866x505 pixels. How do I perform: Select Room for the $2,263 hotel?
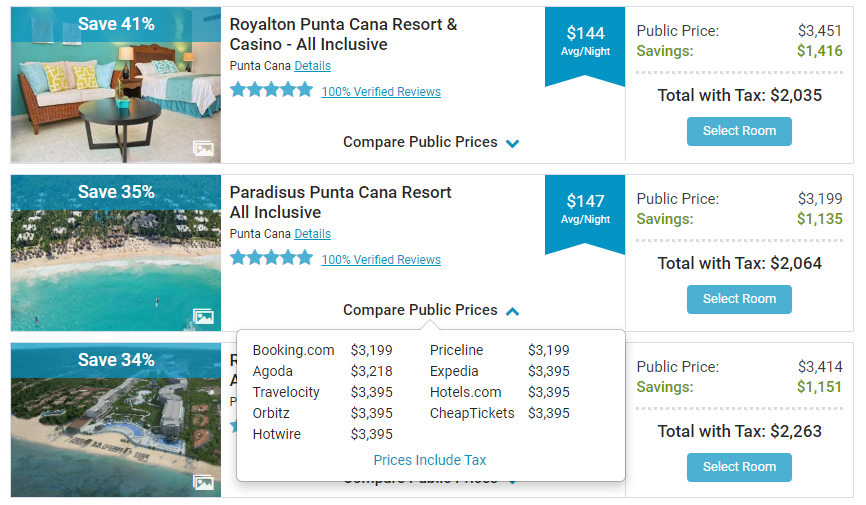click(739, 467)
